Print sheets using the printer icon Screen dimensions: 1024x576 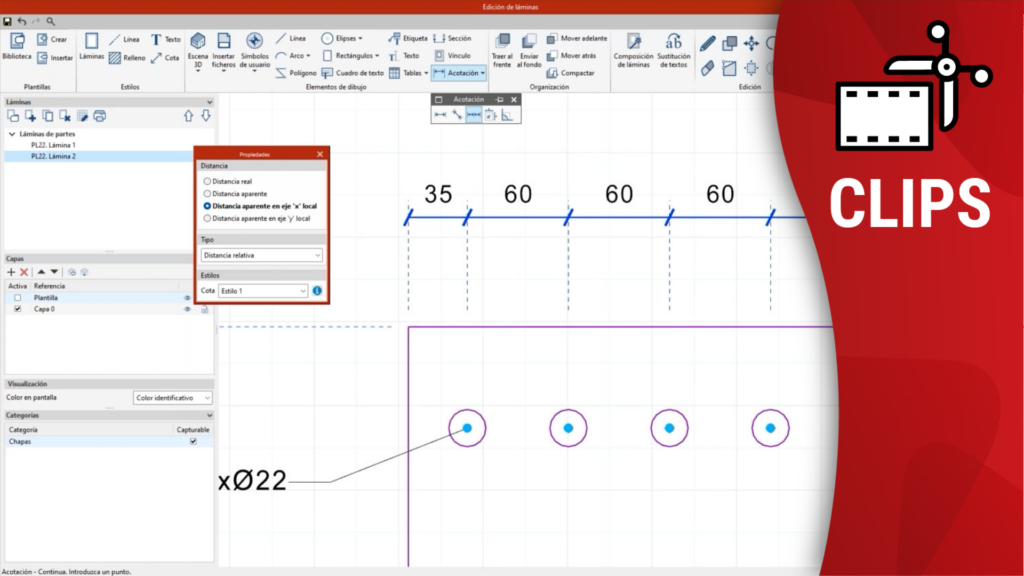tap(99, 116)
